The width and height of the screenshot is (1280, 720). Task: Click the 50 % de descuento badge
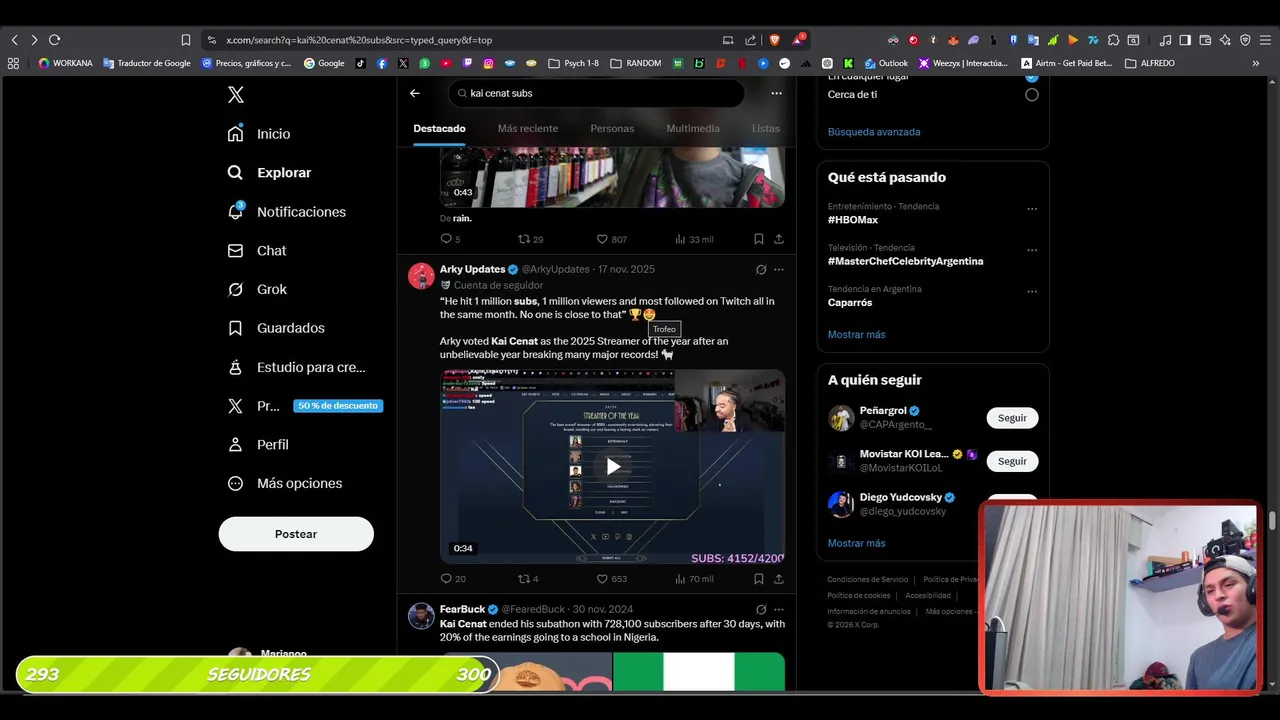click(x=338, y=406)
